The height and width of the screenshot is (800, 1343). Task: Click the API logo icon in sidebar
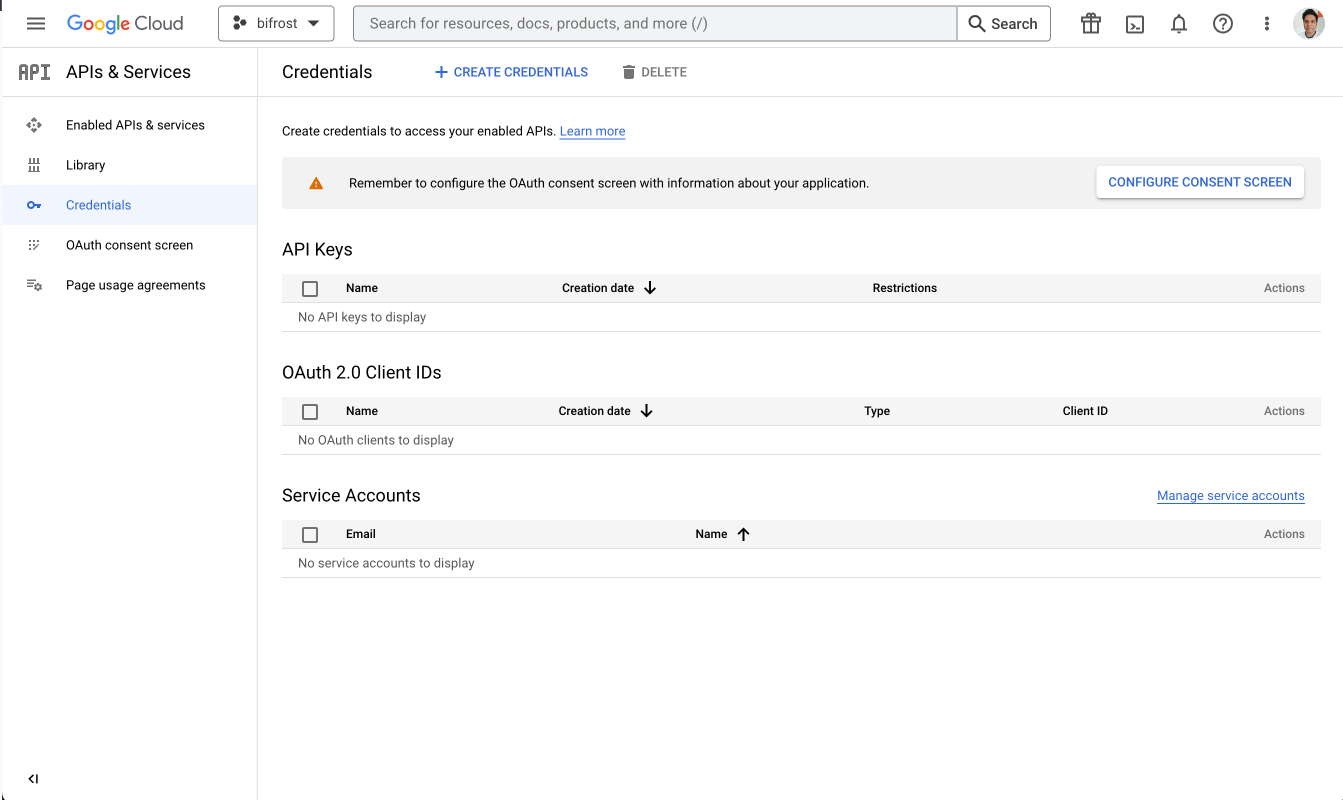coord(34,72)
